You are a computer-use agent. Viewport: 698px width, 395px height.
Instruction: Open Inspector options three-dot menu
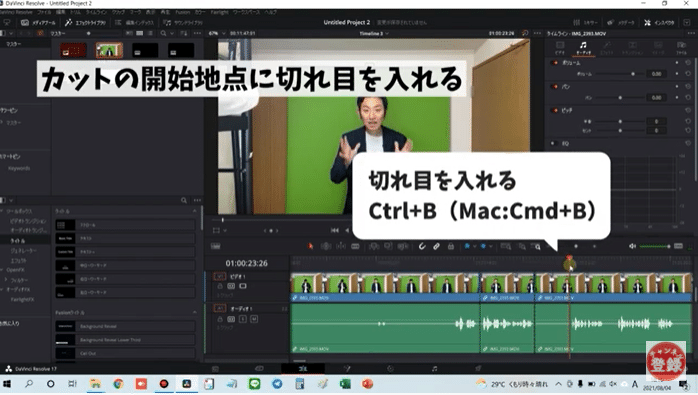pyautogui.click(x=690, y=33)
